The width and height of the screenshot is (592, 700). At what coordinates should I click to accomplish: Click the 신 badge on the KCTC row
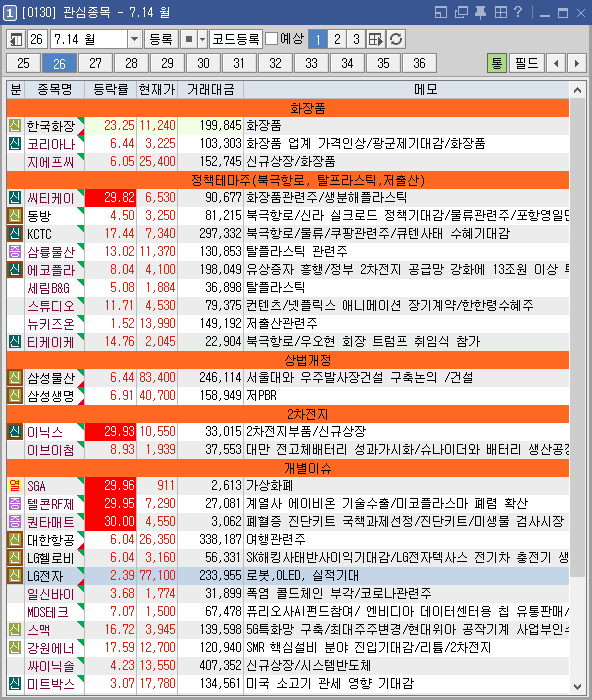point(15,233)
